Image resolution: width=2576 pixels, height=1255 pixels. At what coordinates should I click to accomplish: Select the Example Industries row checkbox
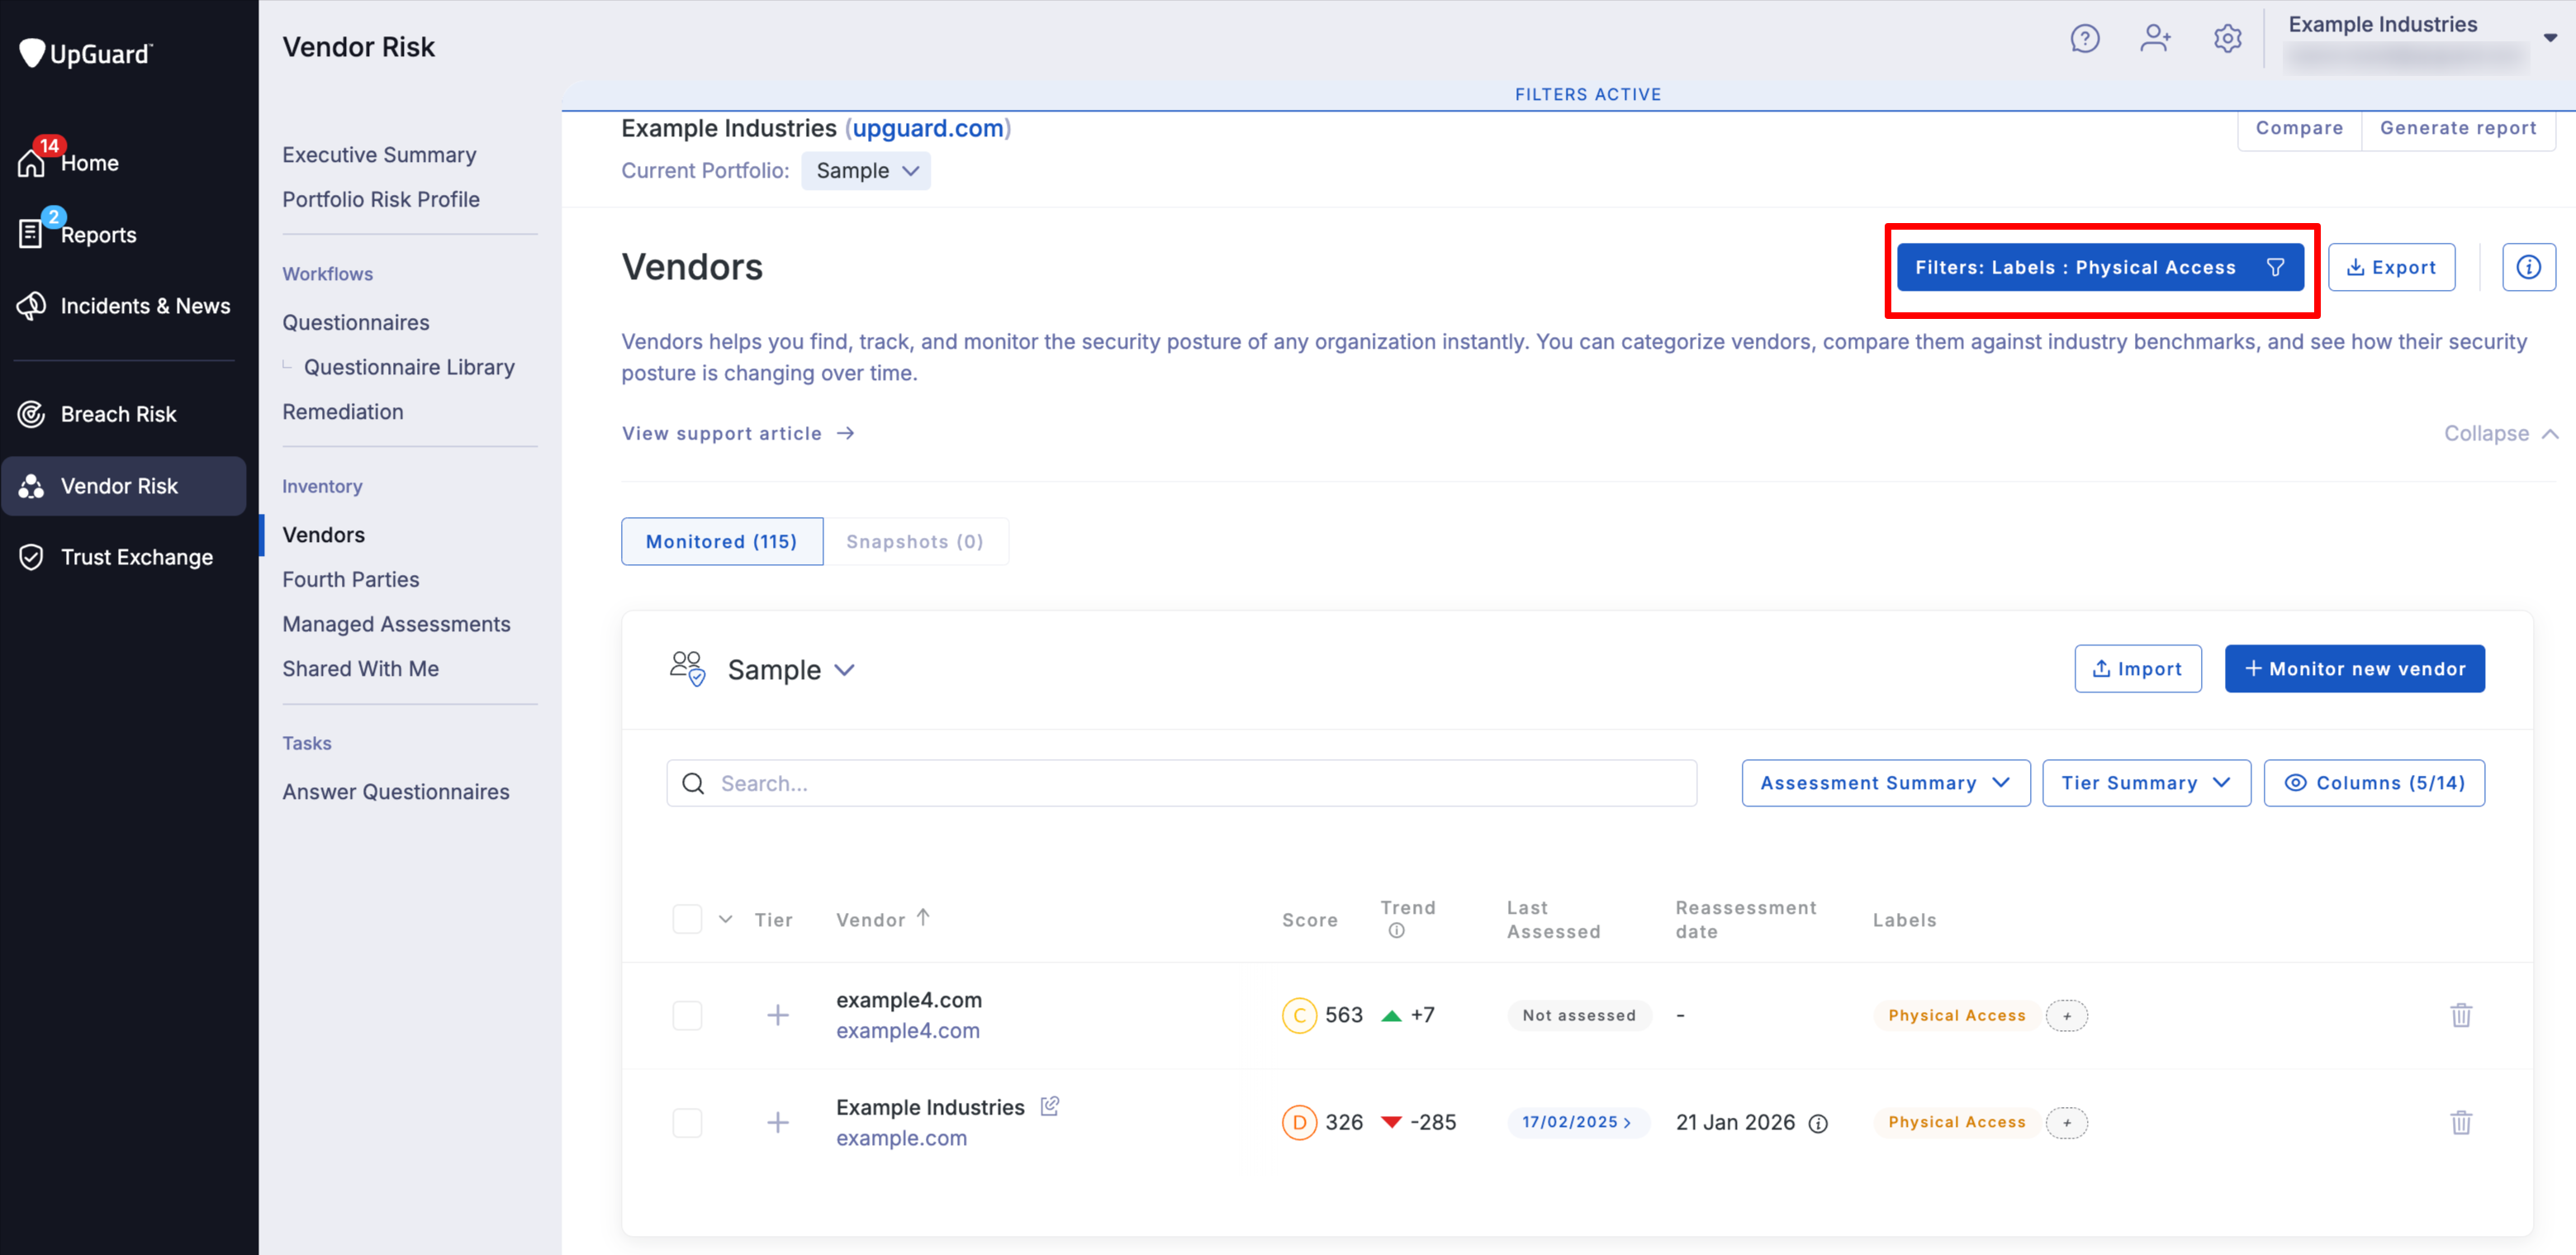tap(687, 1122)
